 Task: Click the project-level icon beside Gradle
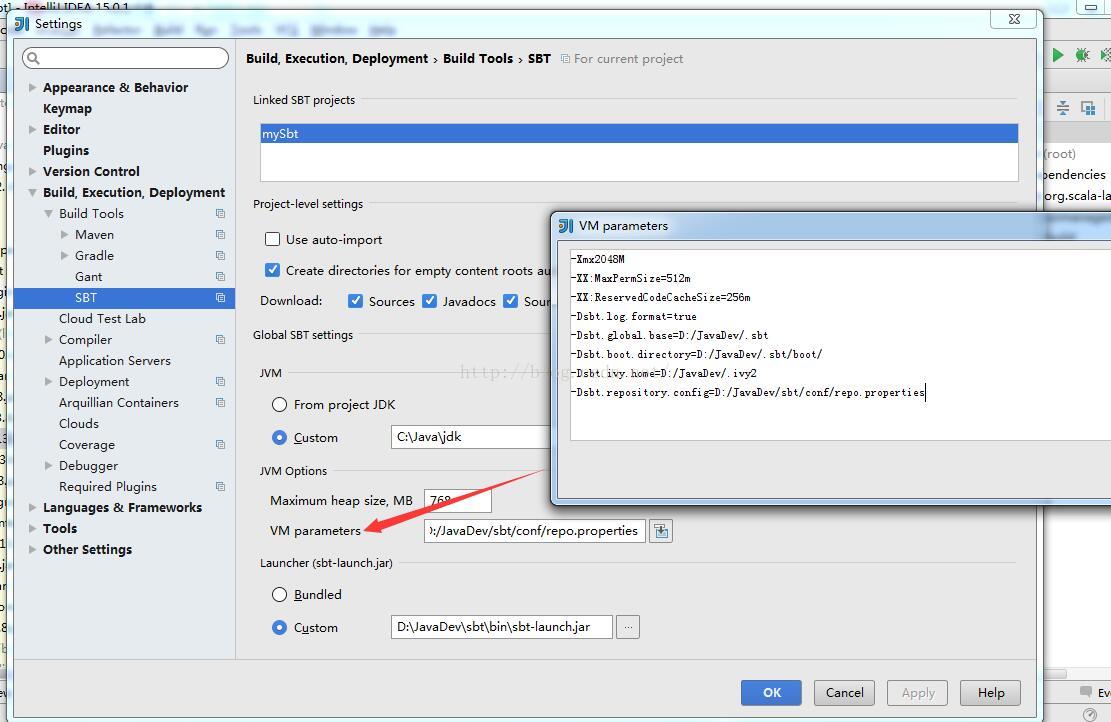tap(220, 255)
